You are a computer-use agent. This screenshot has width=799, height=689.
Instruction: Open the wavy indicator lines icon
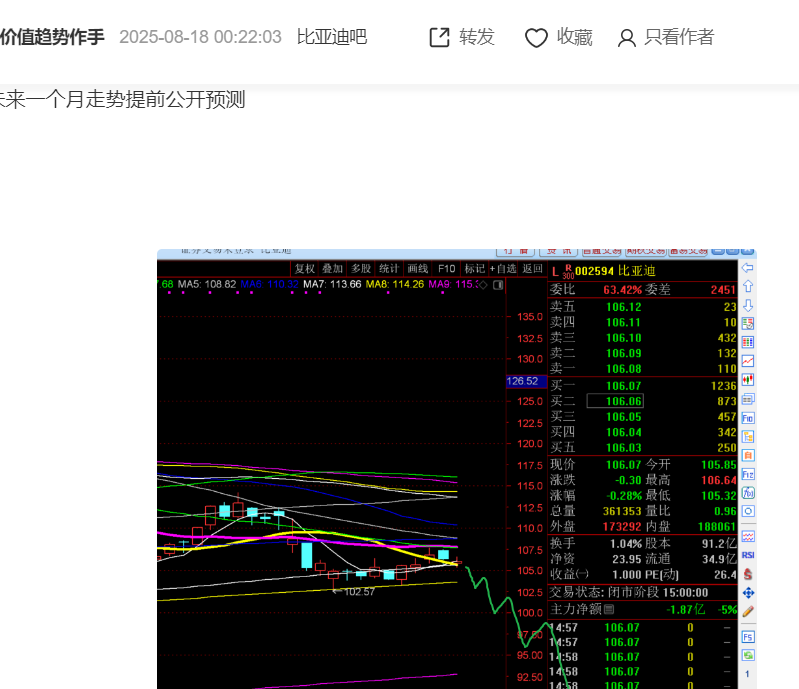pos(748,536)
